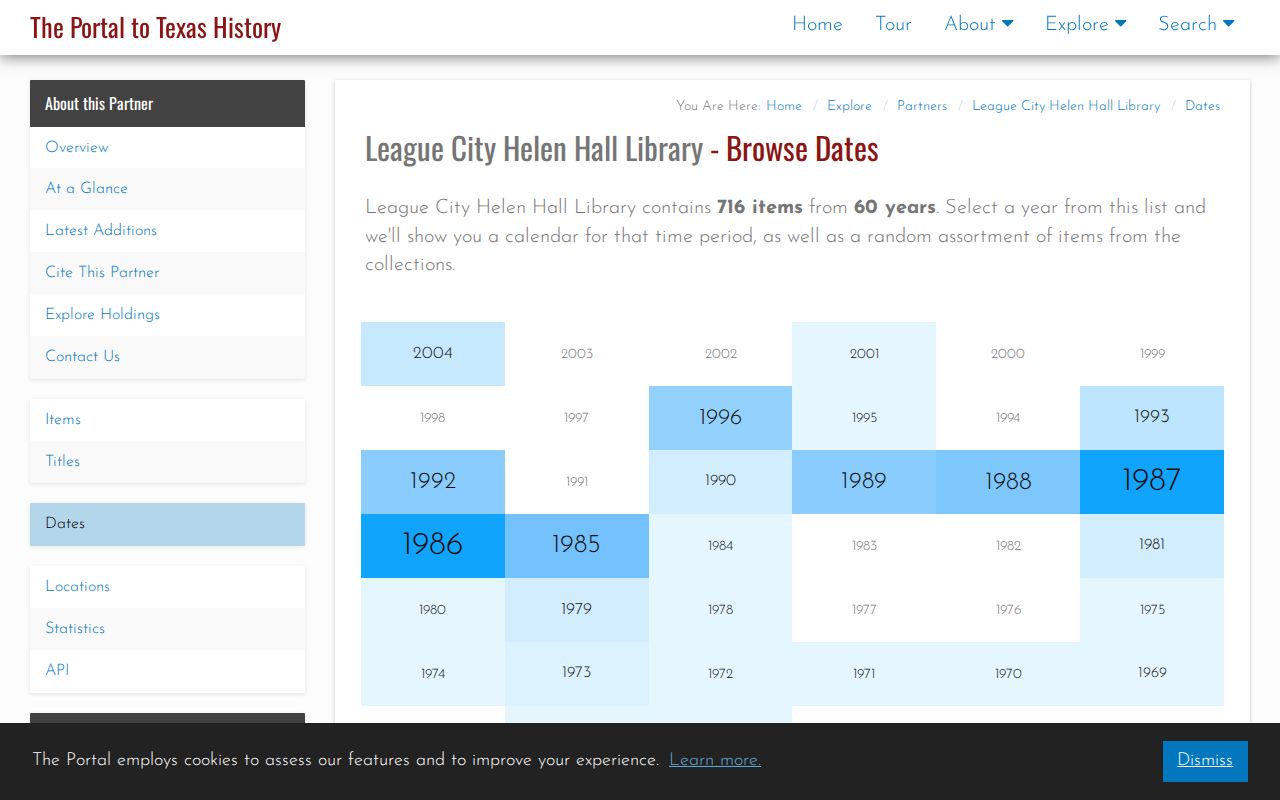Screen dimensions: 1280x800
Task: Open League City Helen Hall Library breadcrumb
Action: (x=1066, y=106)
